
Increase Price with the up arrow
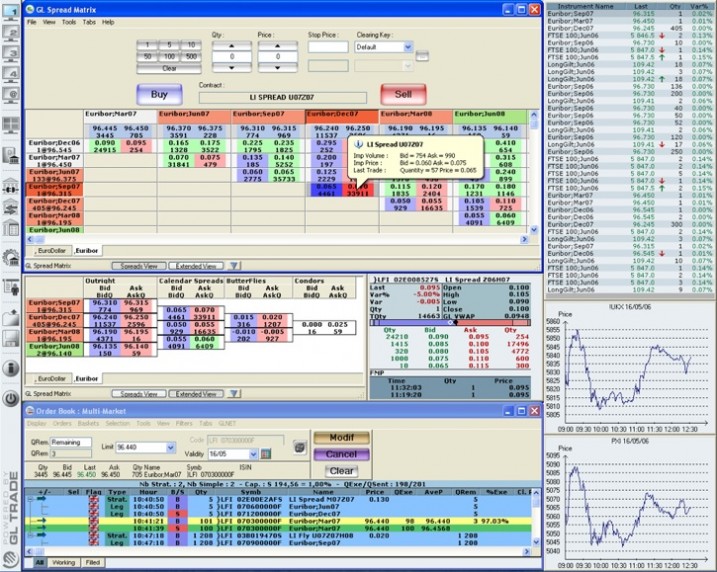point(278,46)
